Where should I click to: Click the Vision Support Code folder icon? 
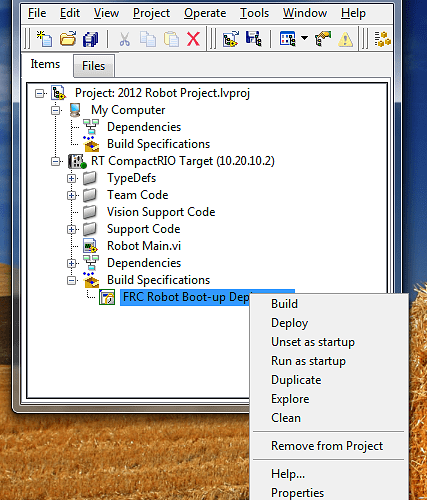point(90,212)
